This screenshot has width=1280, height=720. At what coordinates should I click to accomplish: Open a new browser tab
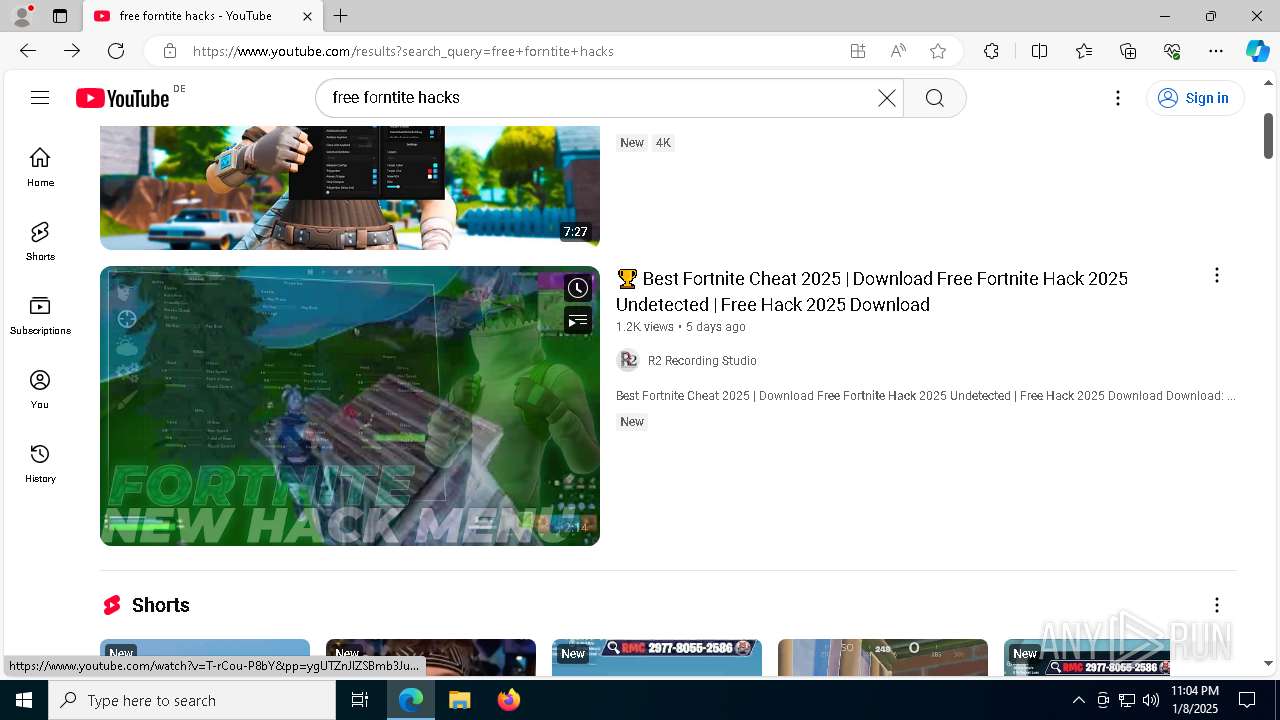click(340, 16)
